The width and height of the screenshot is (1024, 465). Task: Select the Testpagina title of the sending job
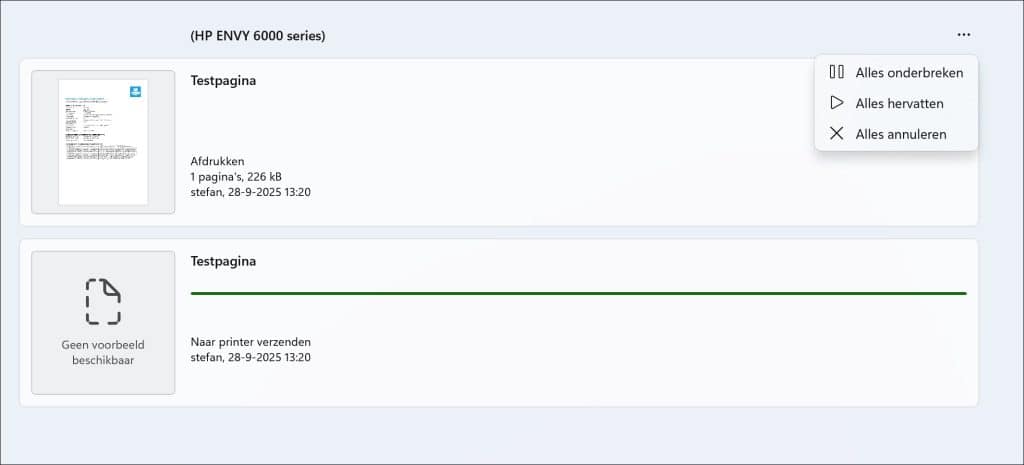pos(223,261)
